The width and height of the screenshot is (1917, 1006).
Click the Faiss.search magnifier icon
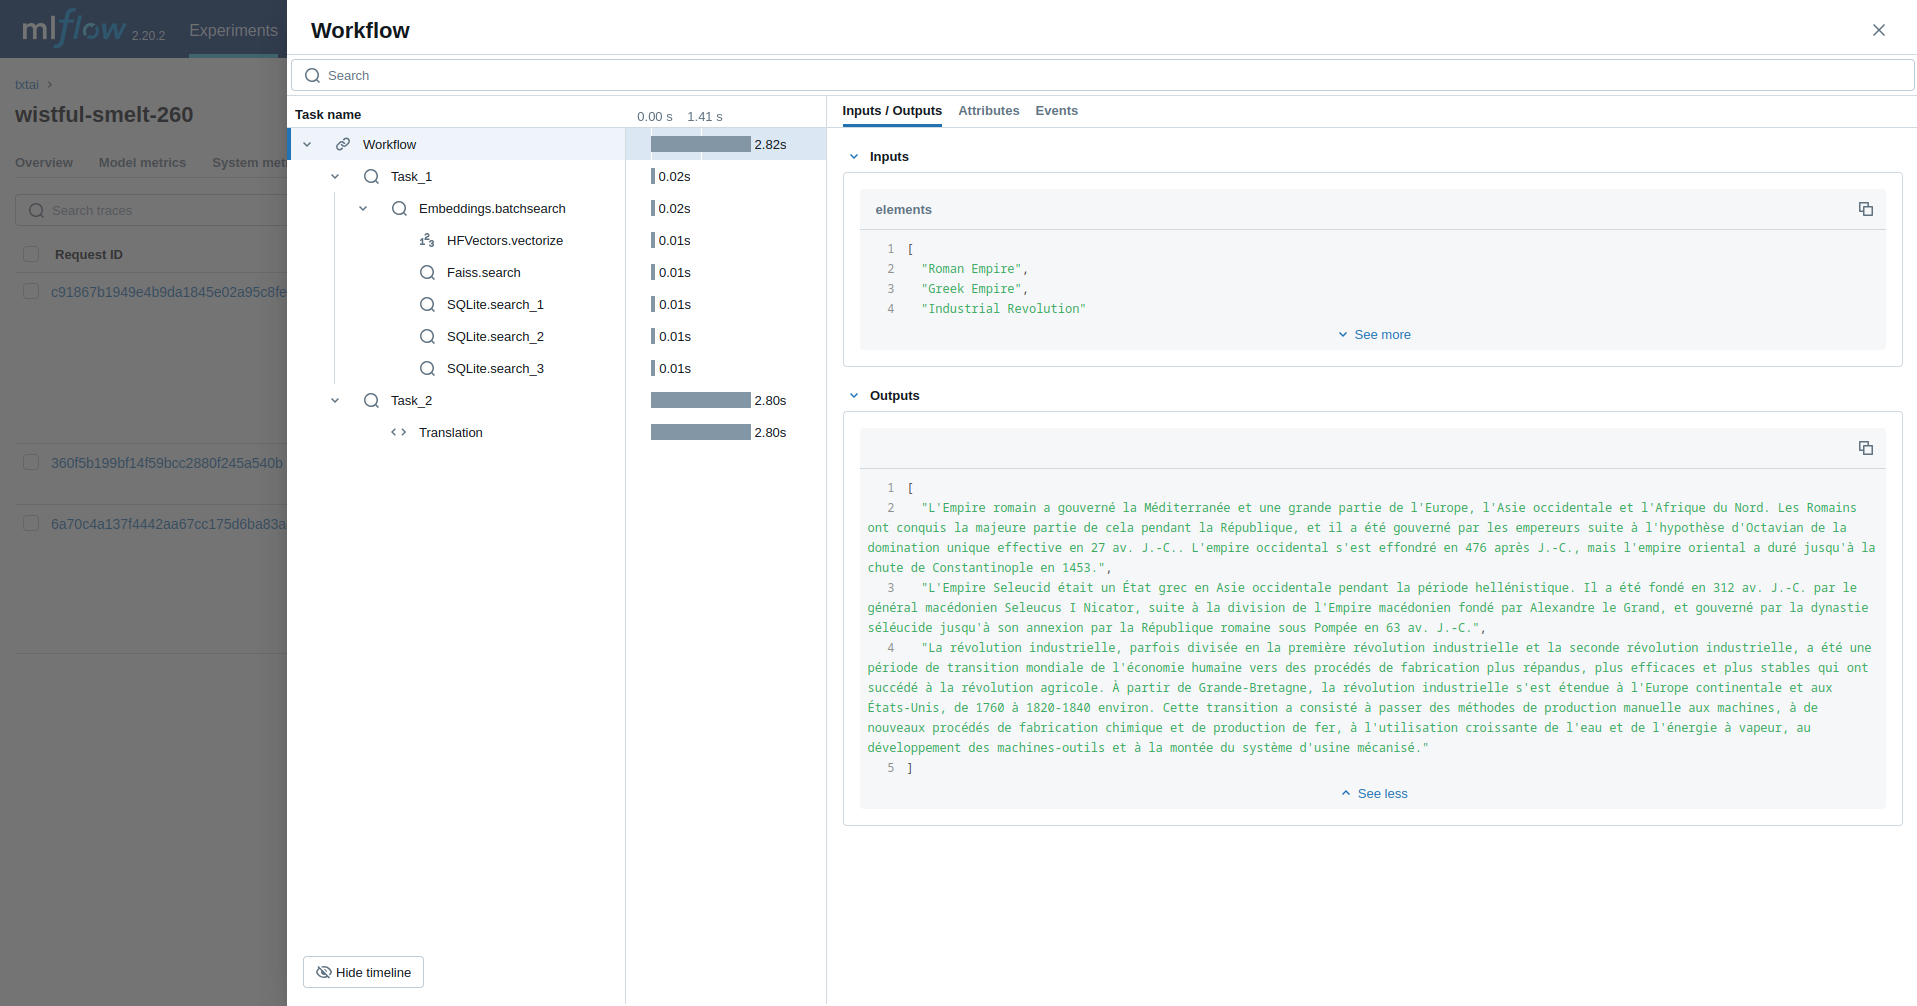tap(427, 272)
